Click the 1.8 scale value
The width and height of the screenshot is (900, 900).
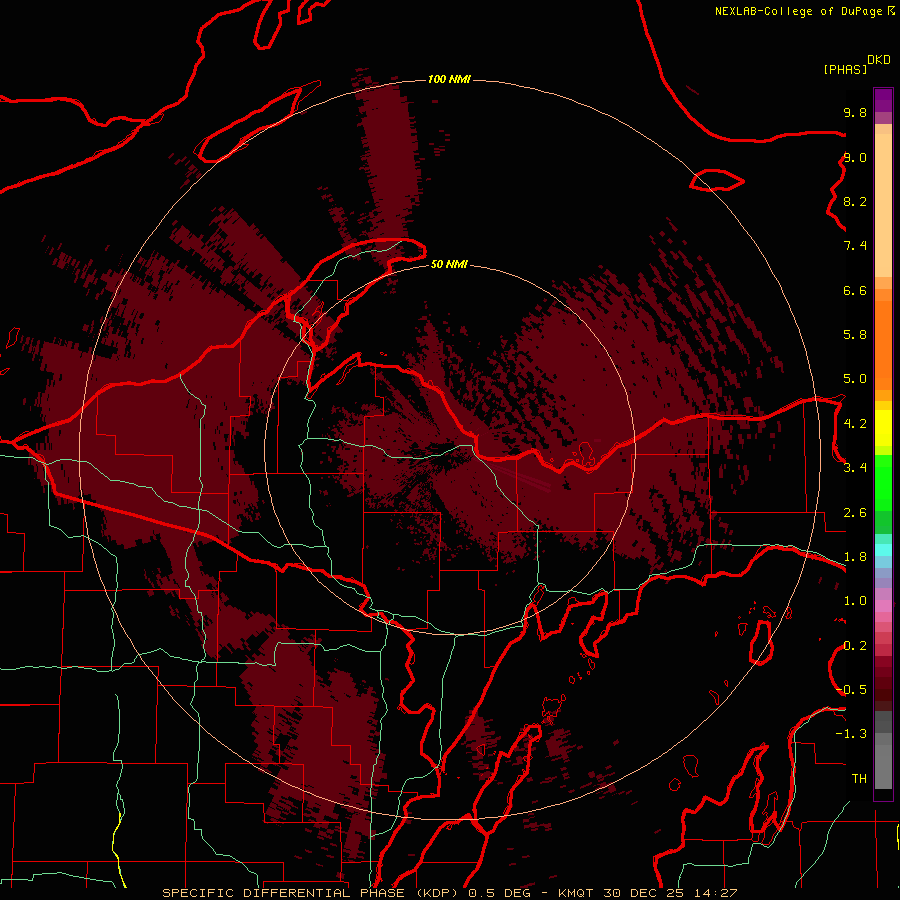[855, 557]
